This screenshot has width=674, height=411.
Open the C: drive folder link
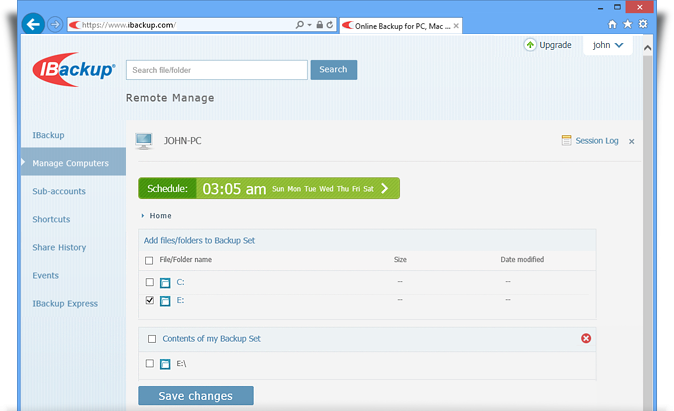[x=181, y=282]
